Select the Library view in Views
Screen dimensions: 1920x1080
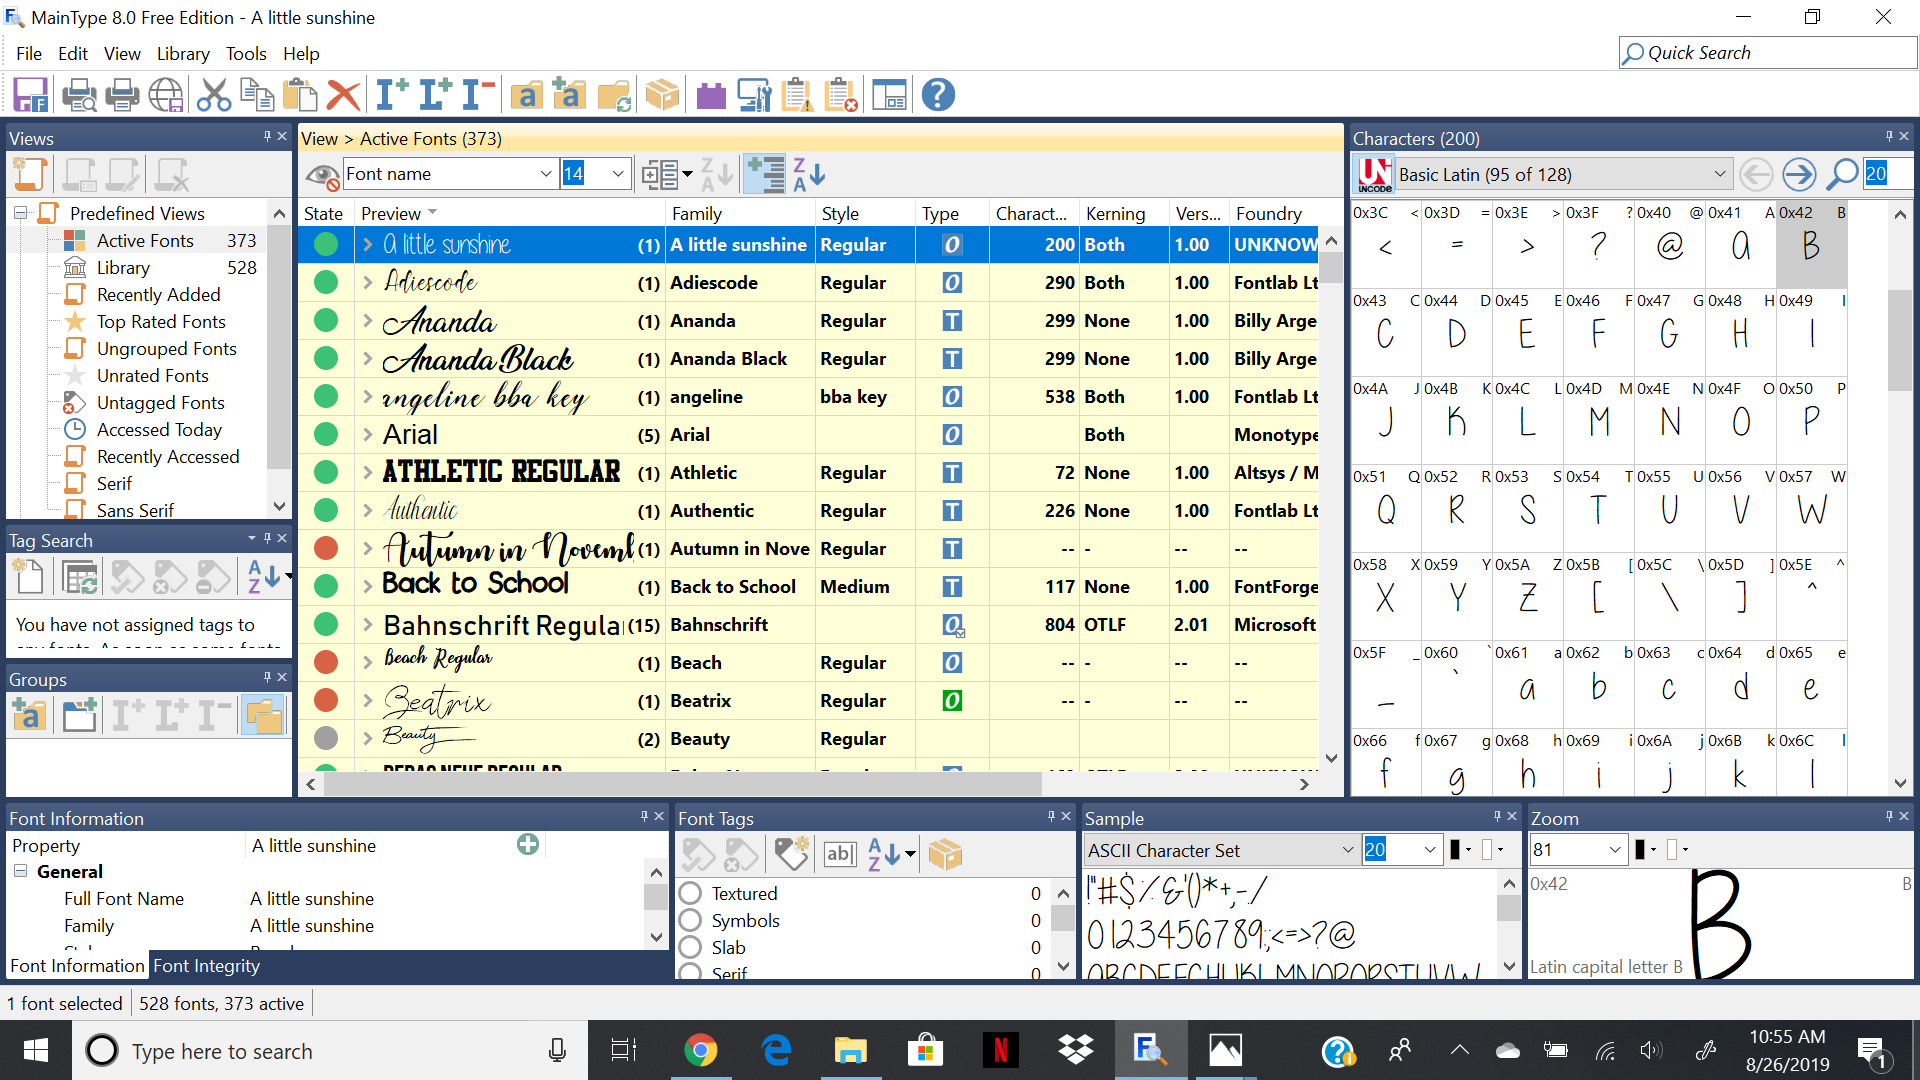(123, 267)
